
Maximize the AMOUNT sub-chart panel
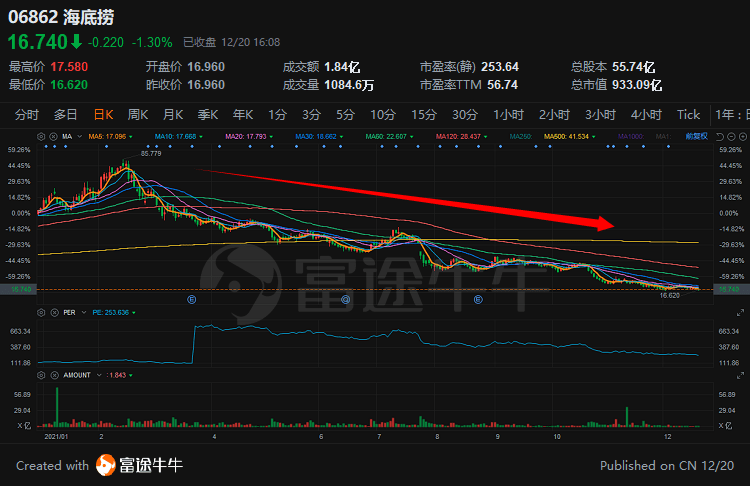740,376
